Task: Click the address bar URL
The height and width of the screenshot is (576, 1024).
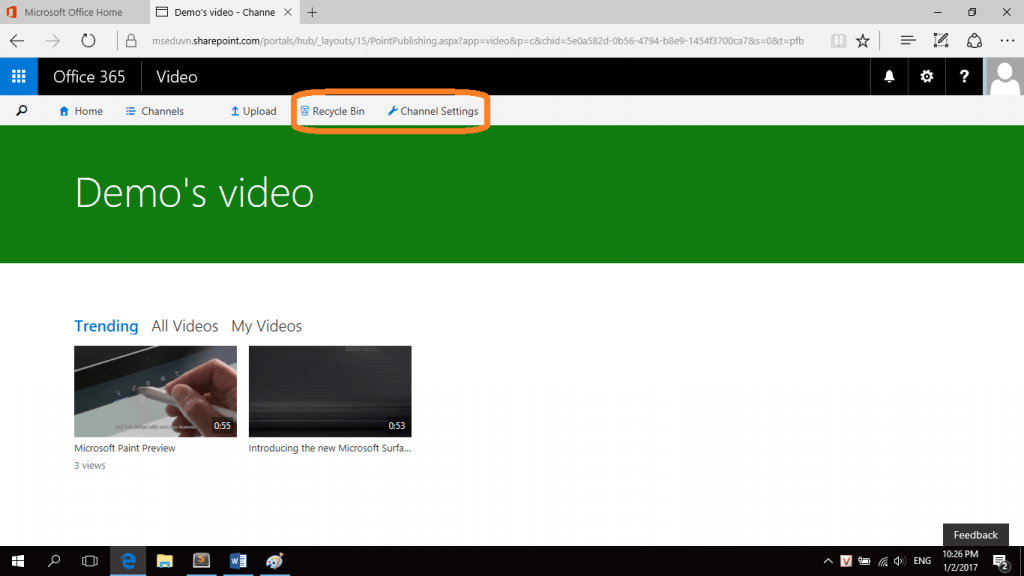Action: 478,40
